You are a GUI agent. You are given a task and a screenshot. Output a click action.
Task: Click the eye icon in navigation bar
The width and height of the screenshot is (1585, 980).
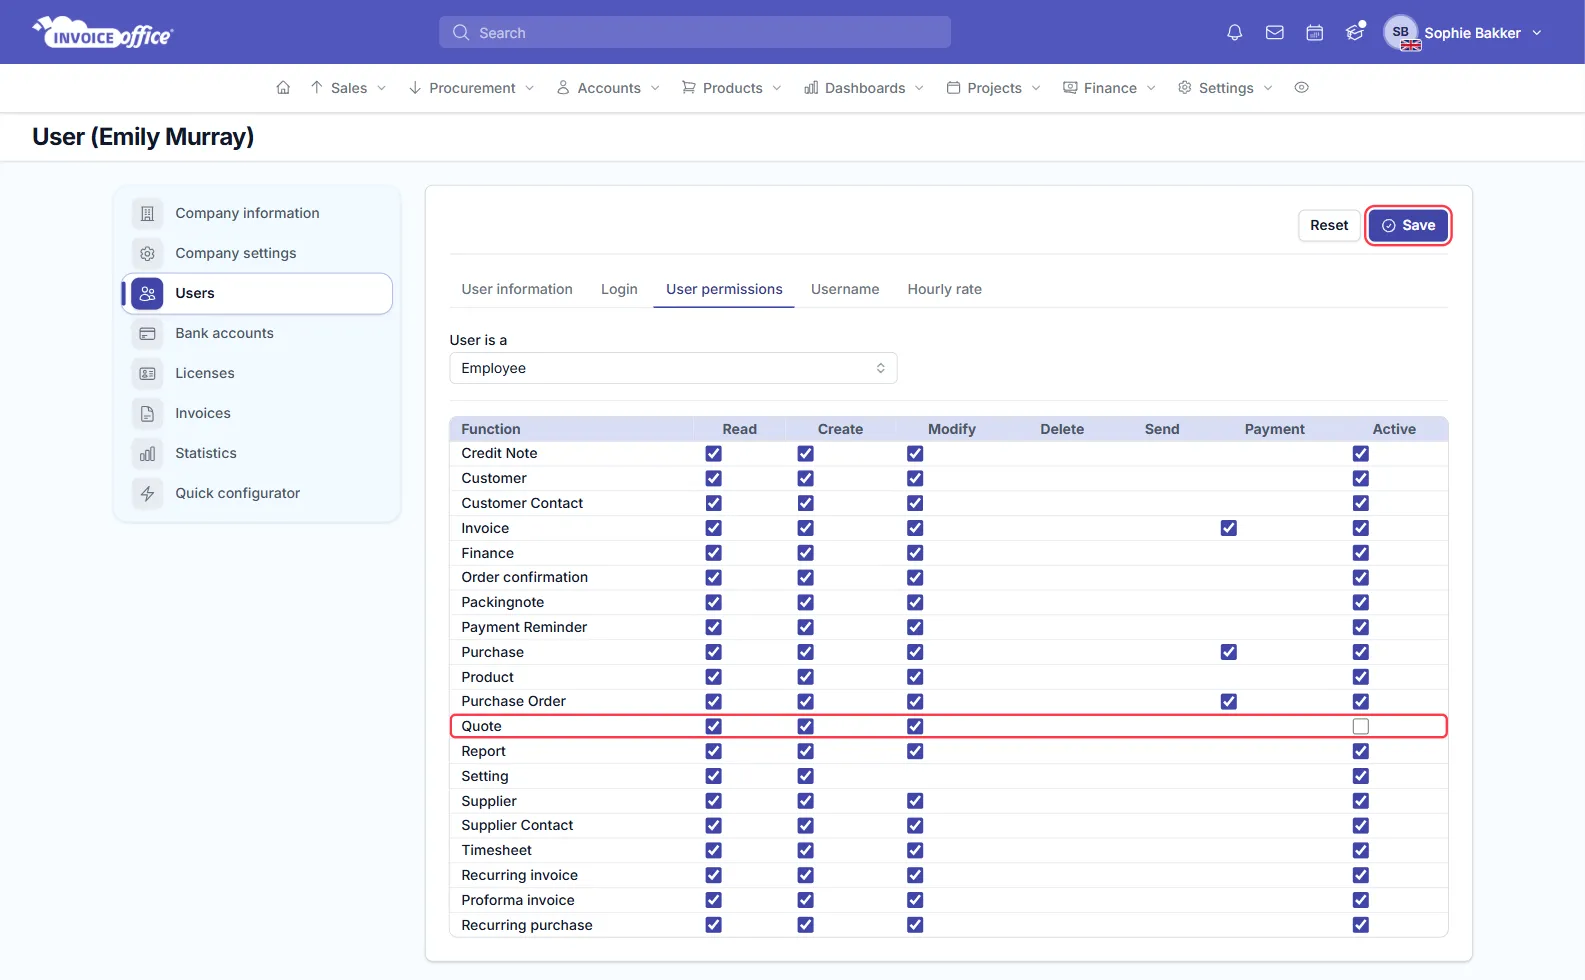pos(1301,88)
